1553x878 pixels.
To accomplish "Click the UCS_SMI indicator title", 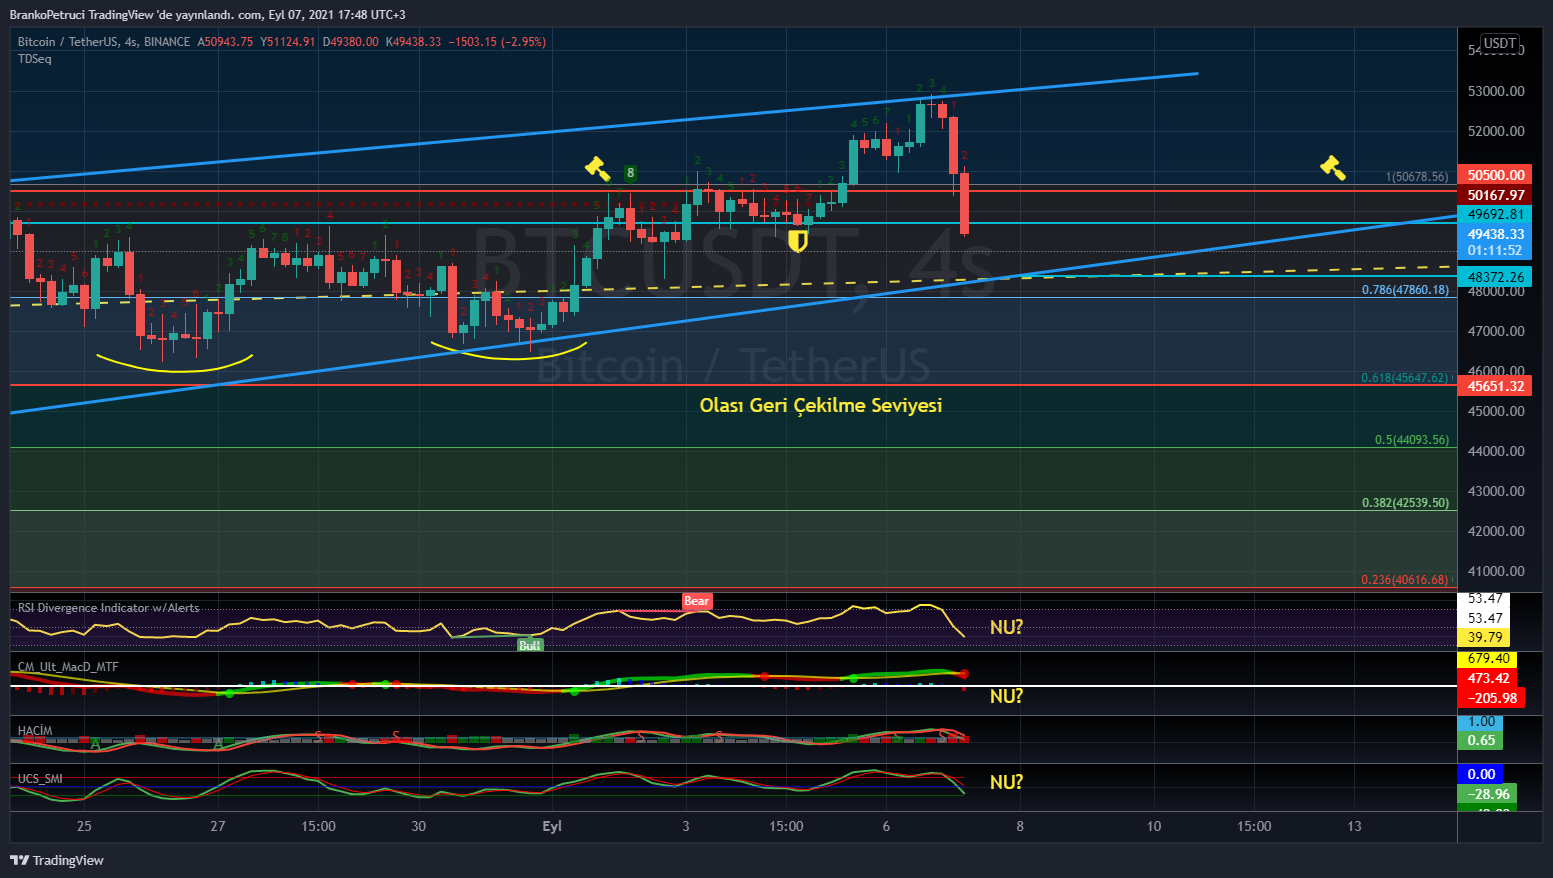I will [40, 779].
